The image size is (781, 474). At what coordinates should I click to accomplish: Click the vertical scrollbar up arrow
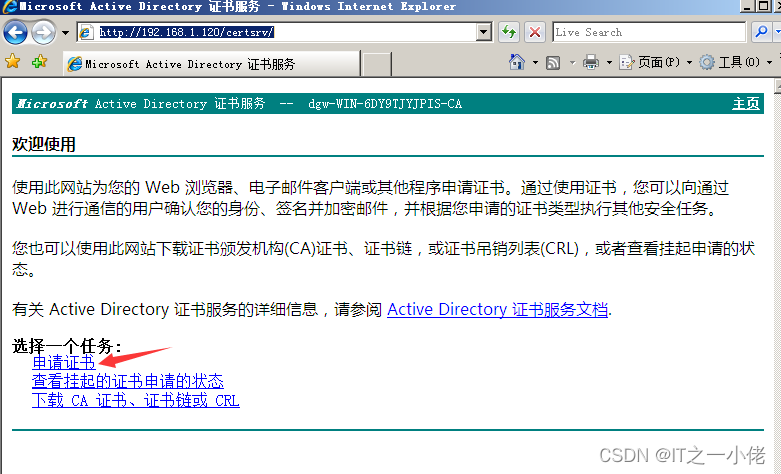(778, 86)
